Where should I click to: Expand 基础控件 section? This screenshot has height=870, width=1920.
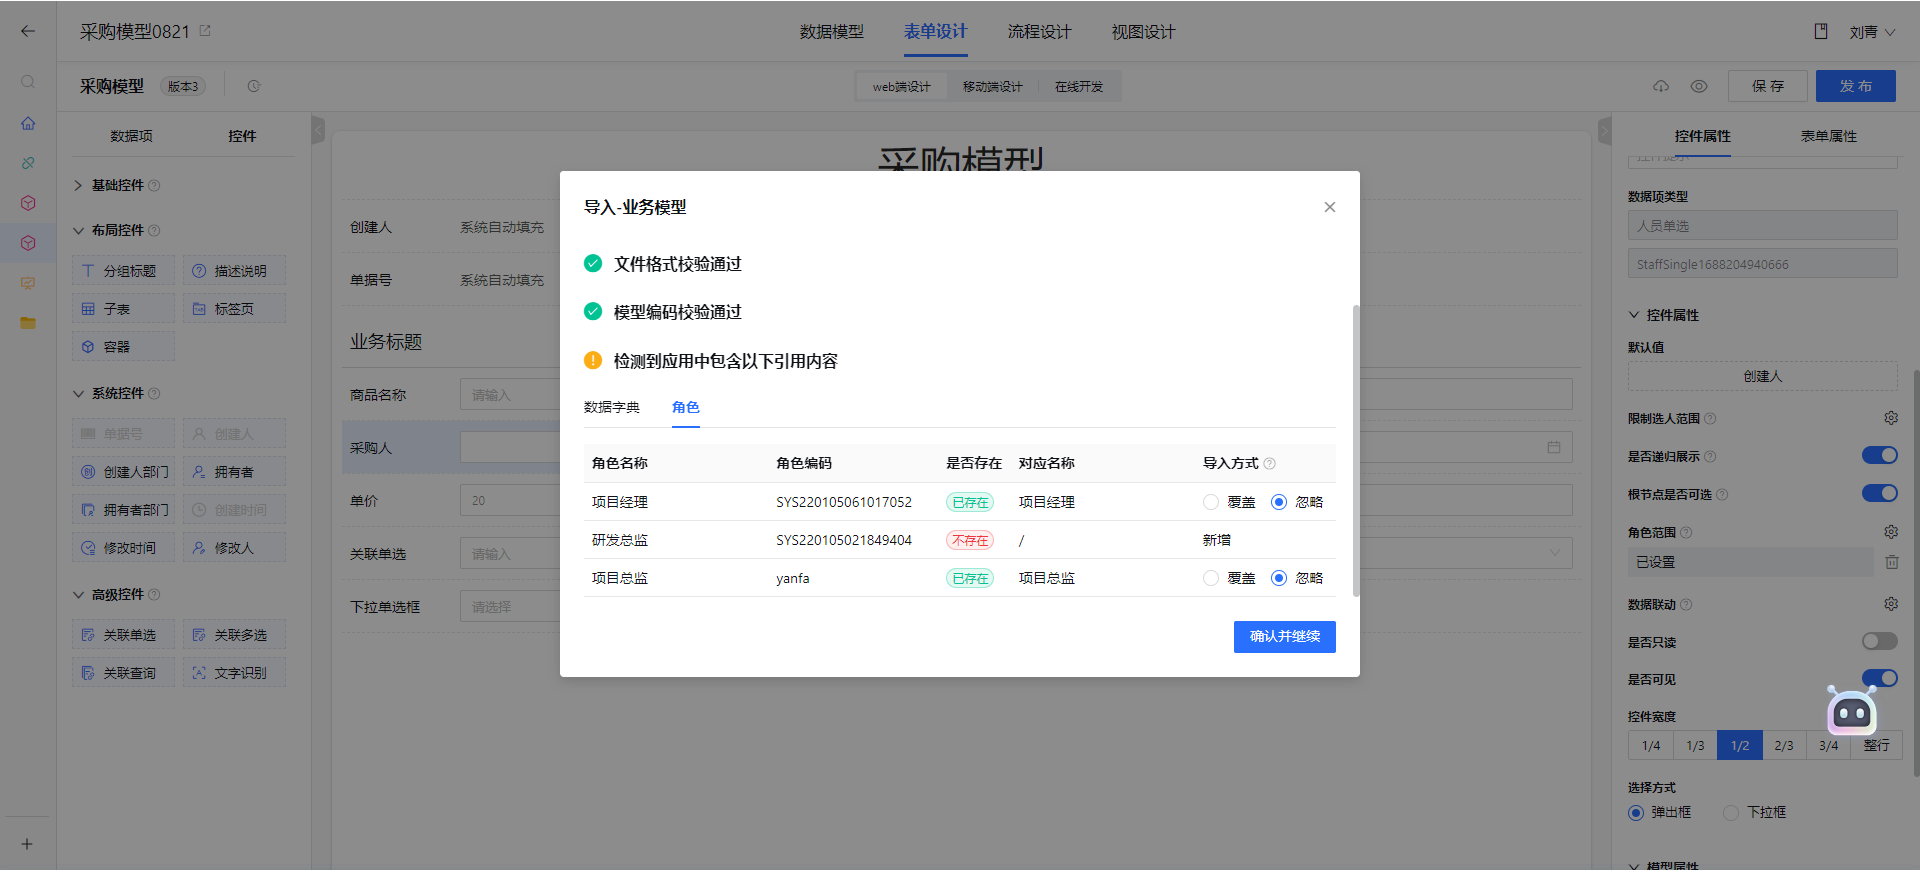point(79,185)
